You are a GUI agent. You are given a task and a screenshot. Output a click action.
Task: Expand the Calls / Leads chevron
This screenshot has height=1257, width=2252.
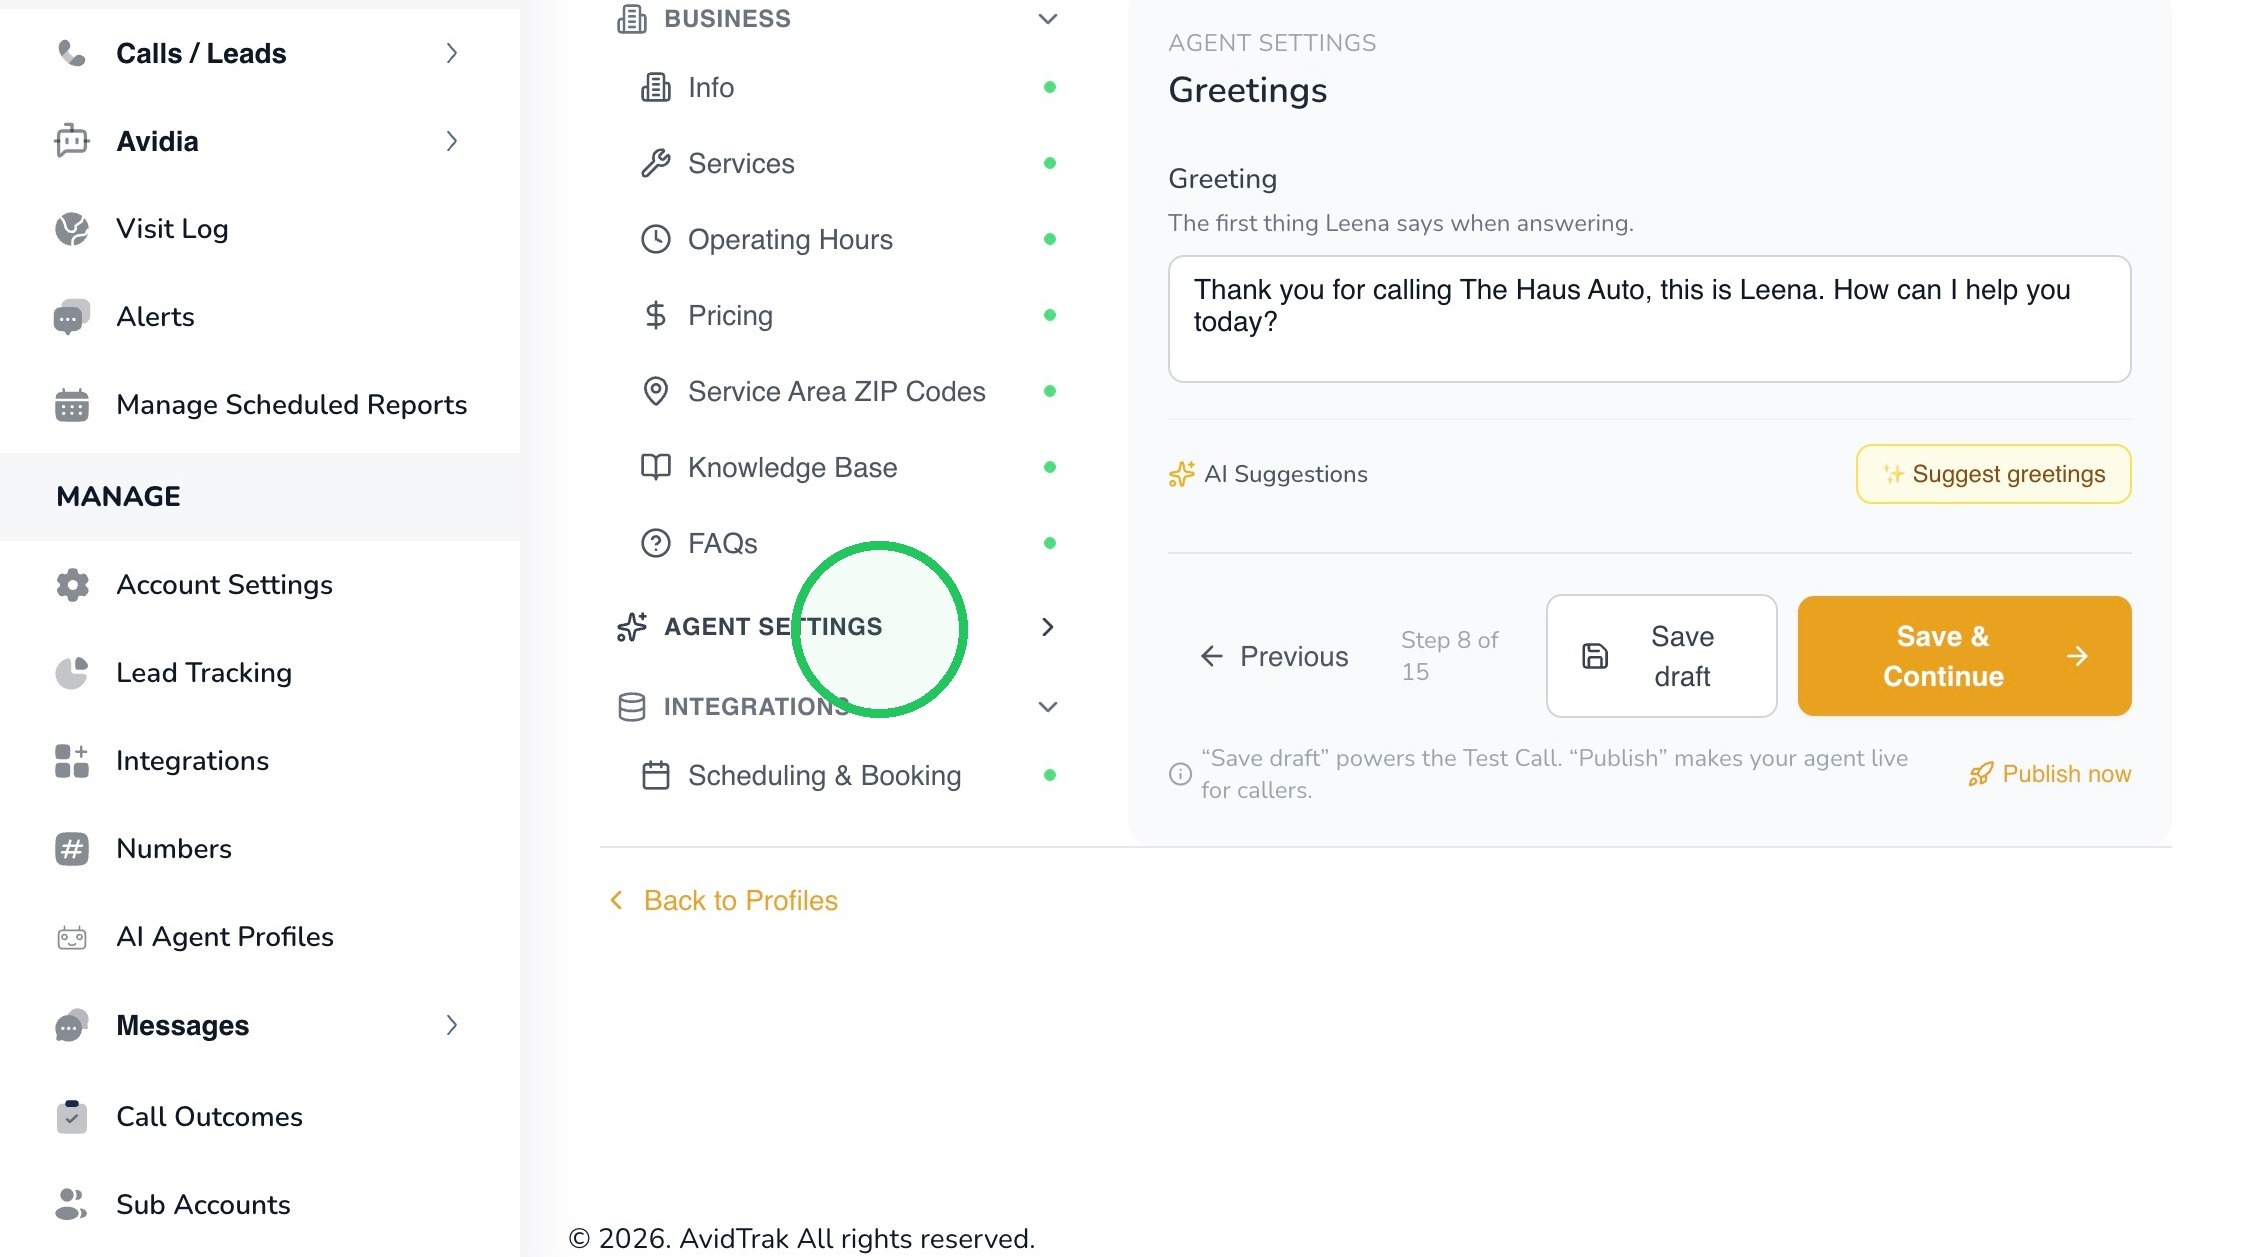point(451,53)
